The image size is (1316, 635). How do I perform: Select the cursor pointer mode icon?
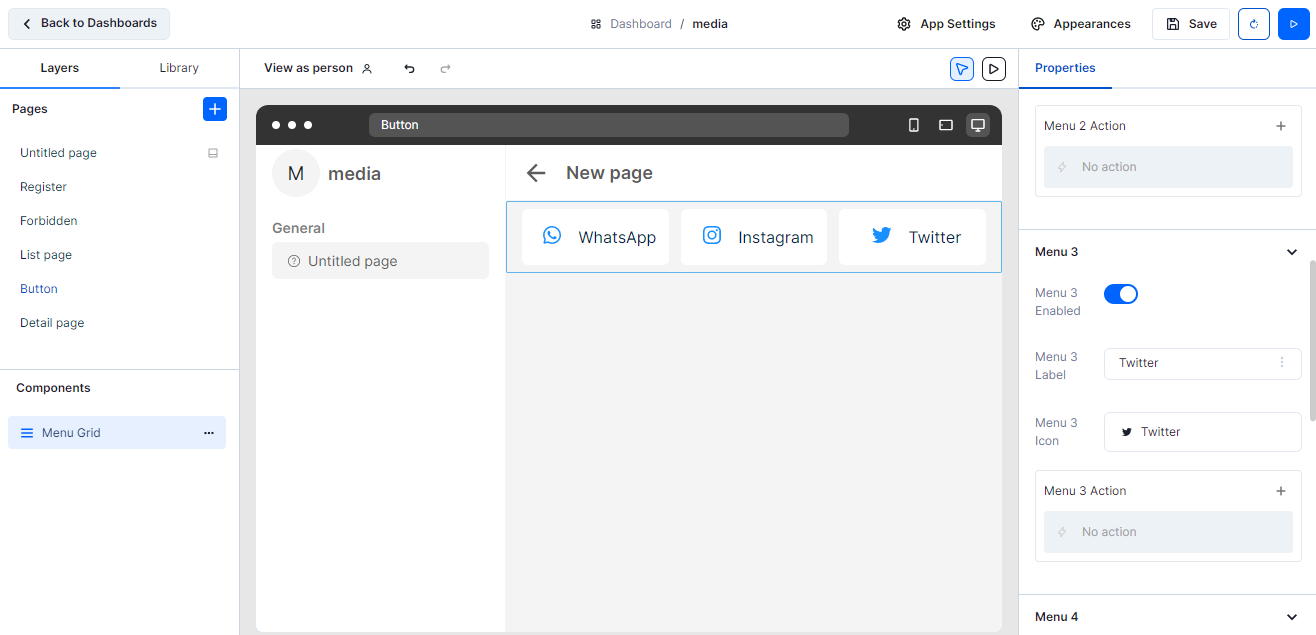click(x=961, y=68)
